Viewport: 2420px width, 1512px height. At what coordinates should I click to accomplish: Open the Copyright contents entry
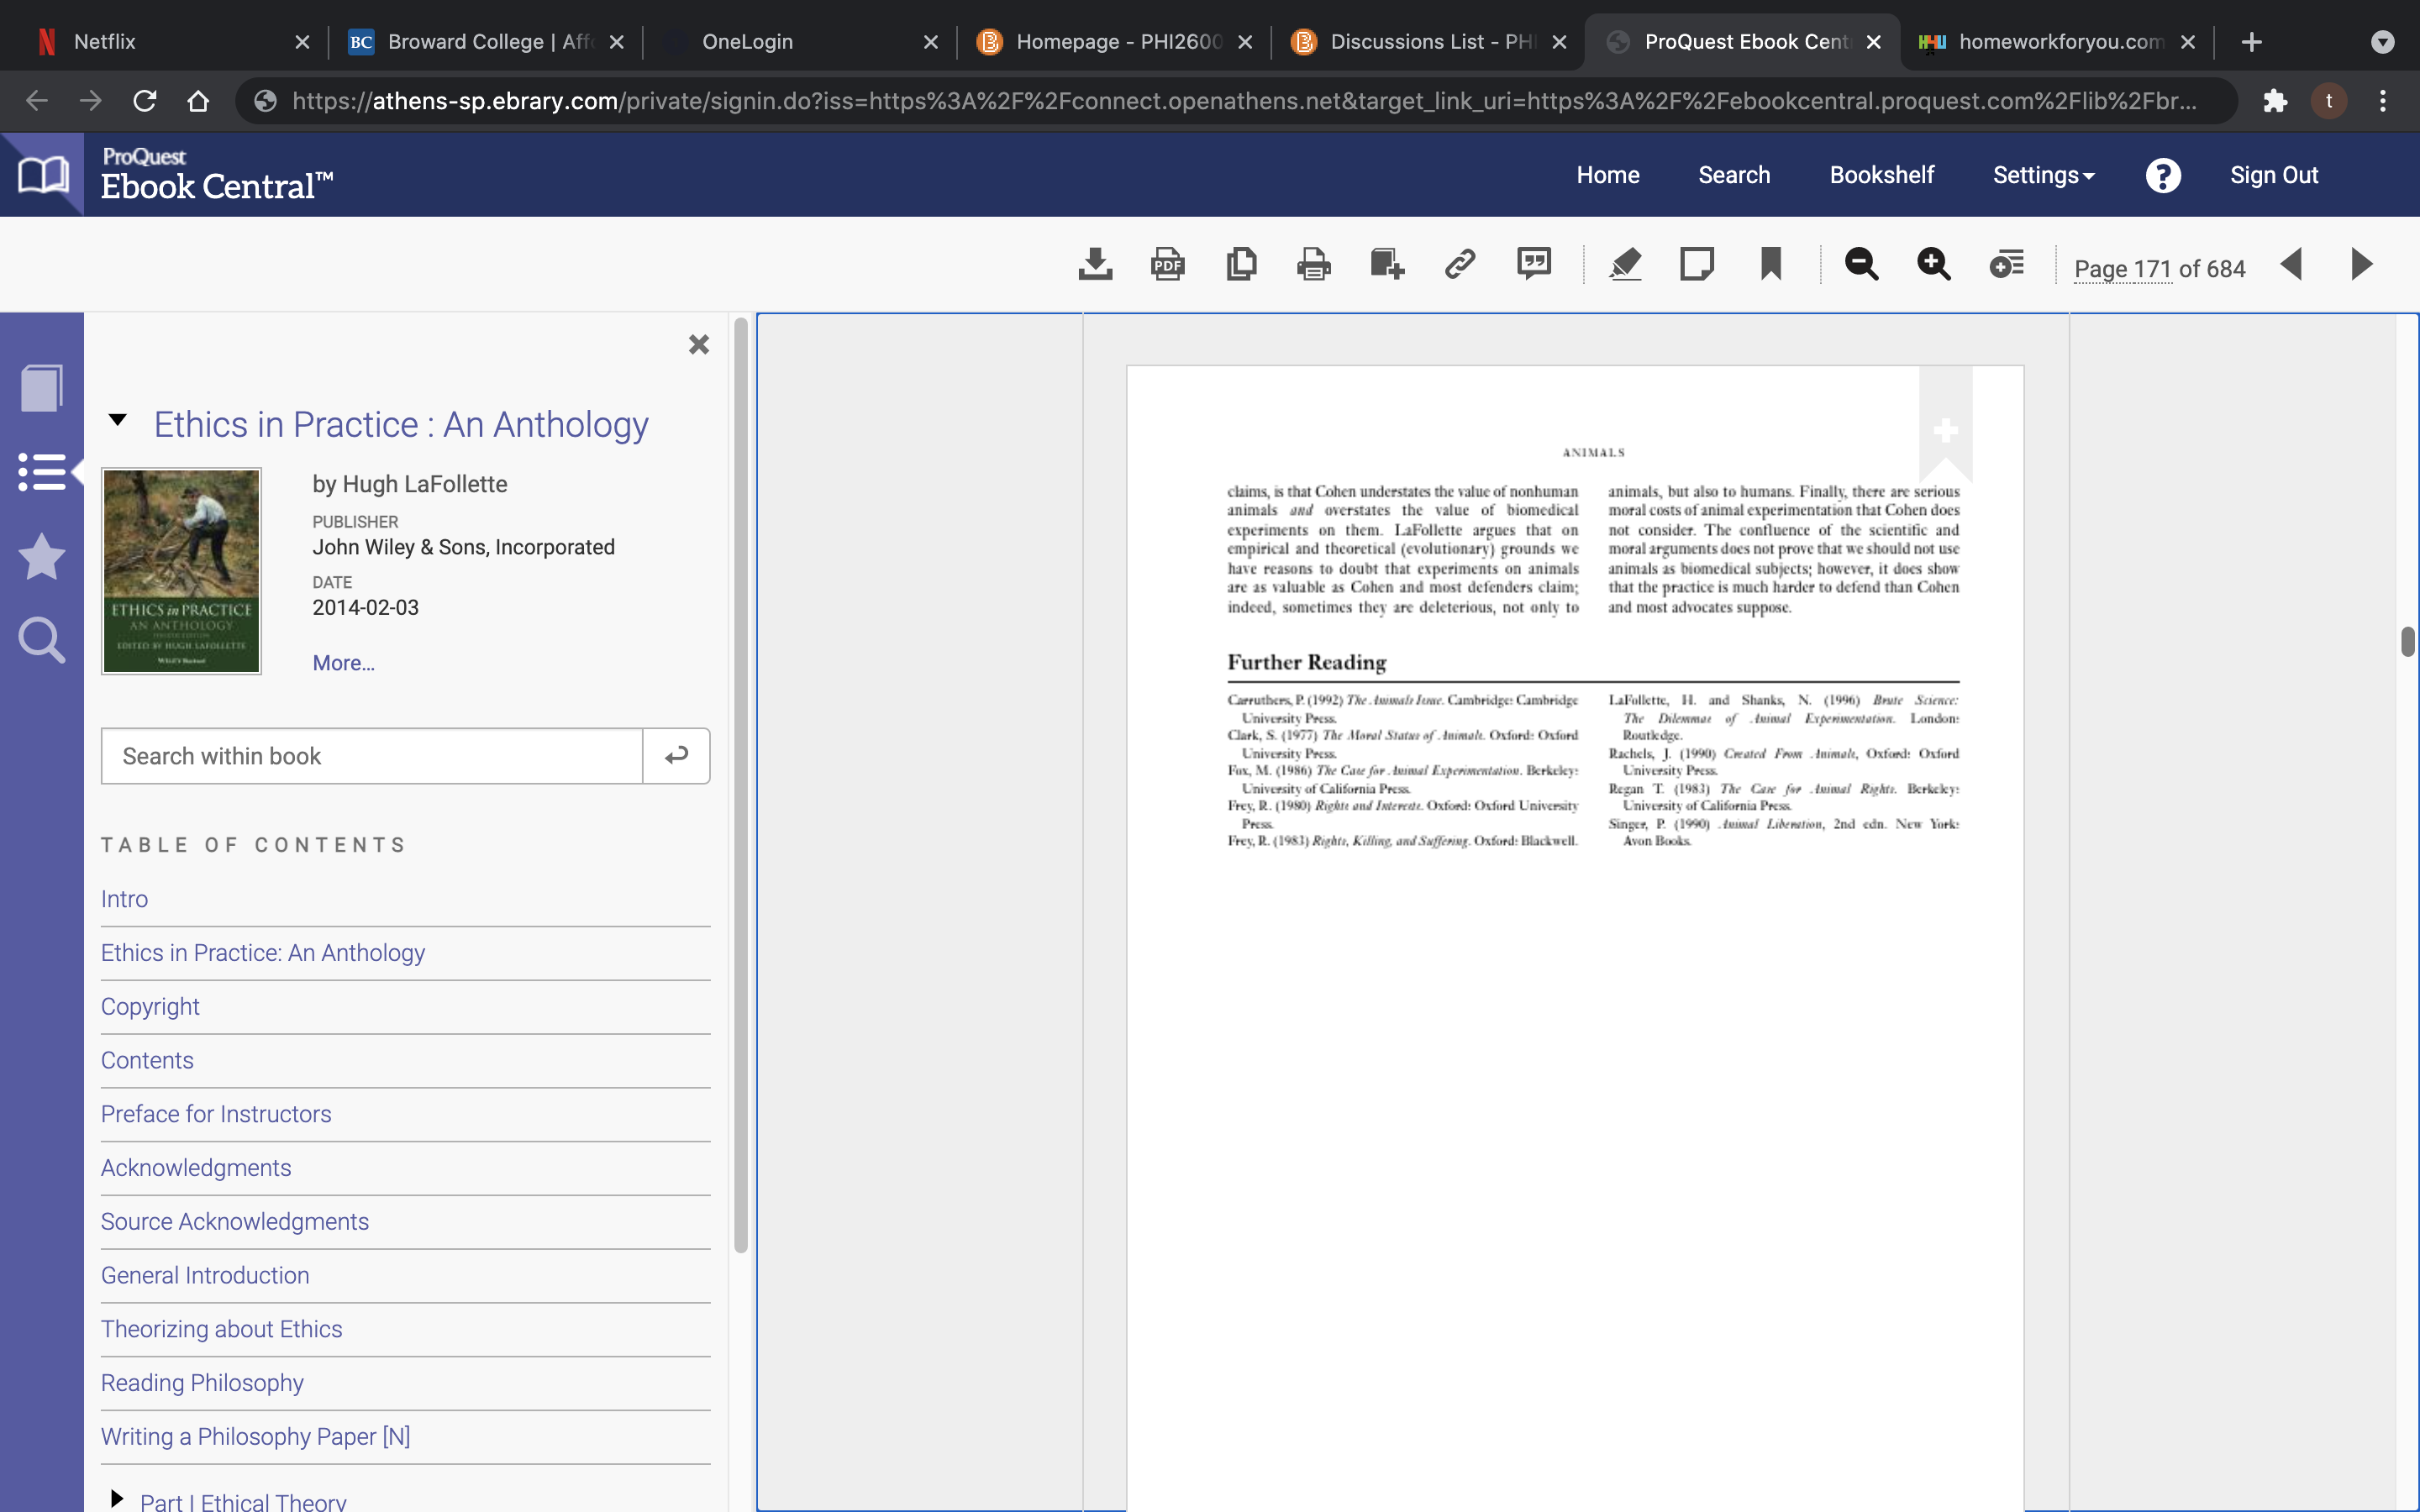150,1006
